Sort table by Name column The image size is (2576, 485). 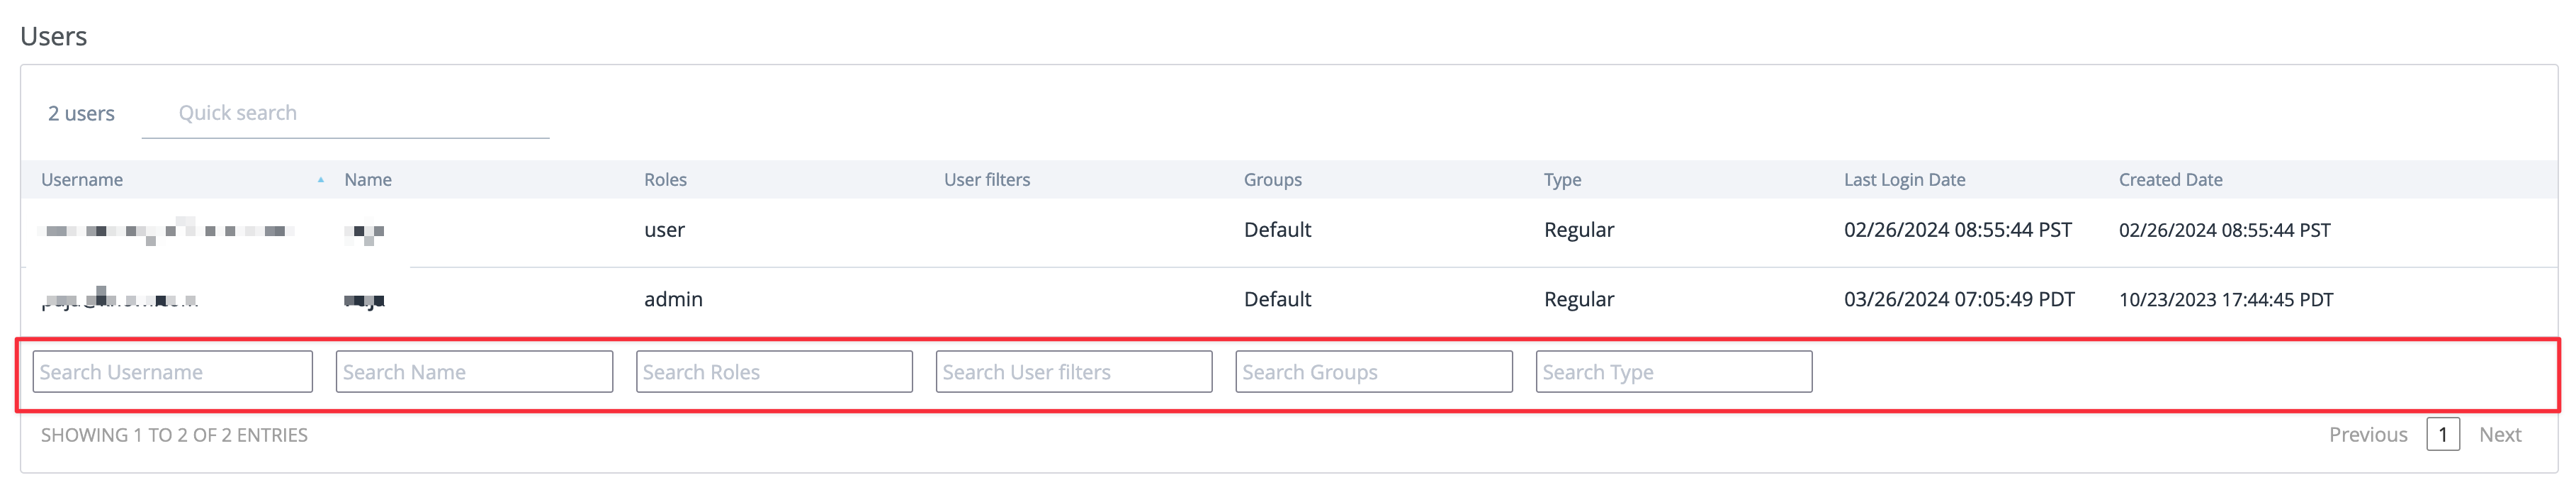(x=367, y=180)
